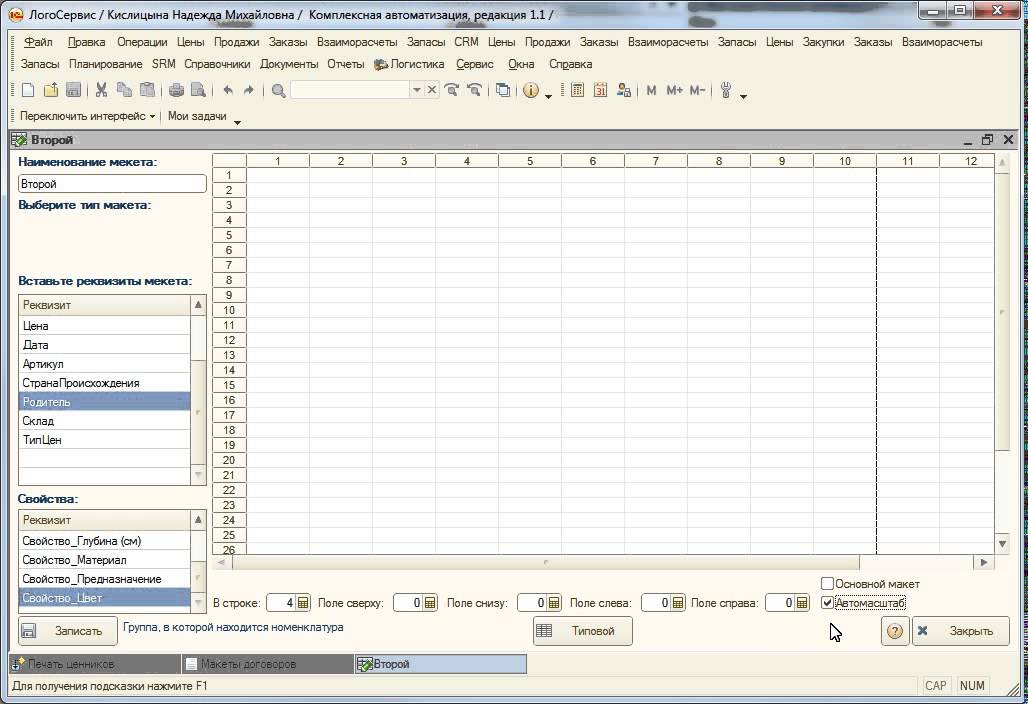
Task: Click the Copy icon in toolbar
Action: pos(124,90)
